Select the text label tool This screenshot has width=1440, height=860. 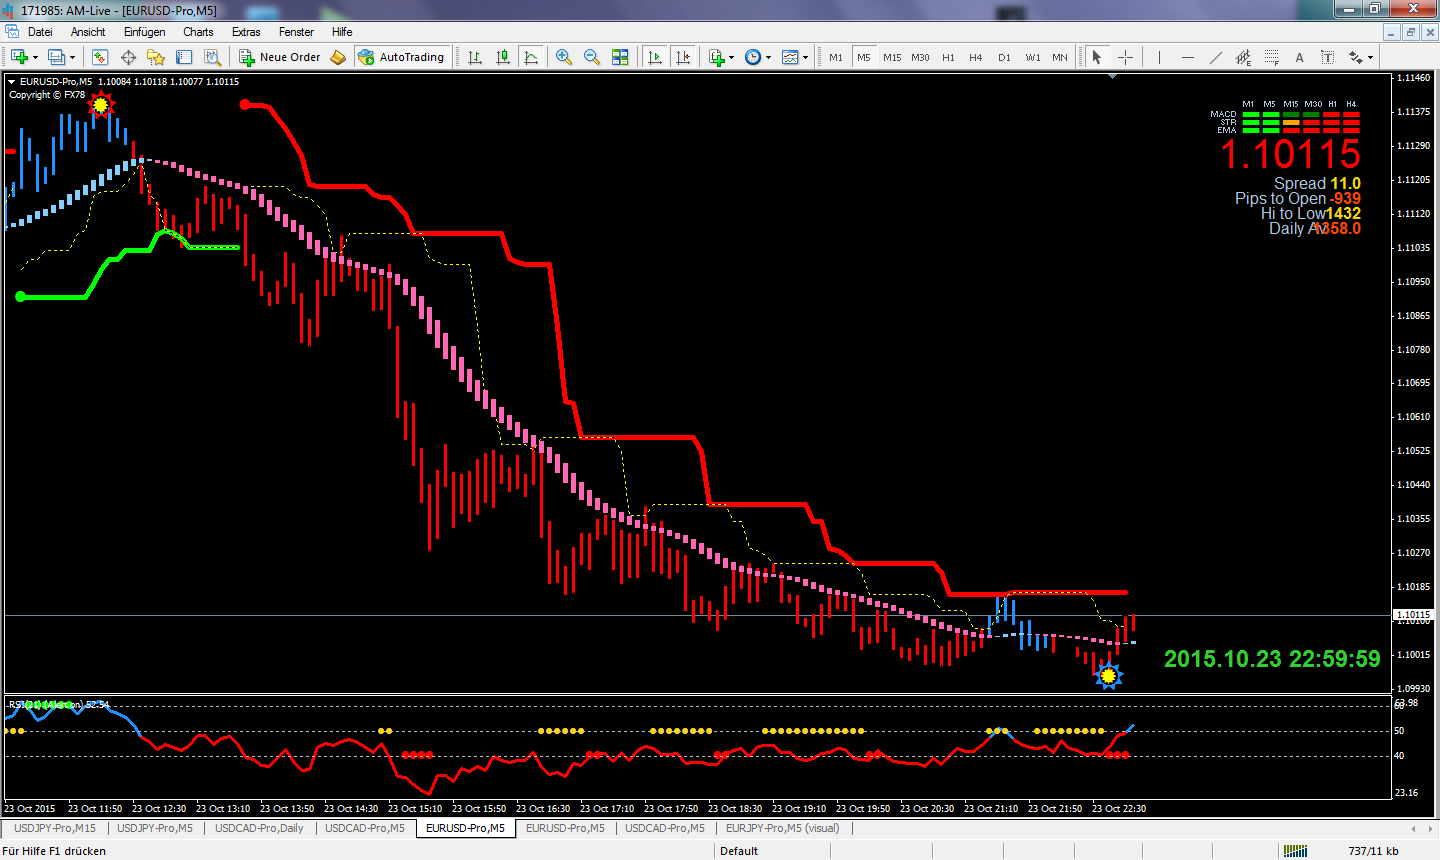[1327, 57]
